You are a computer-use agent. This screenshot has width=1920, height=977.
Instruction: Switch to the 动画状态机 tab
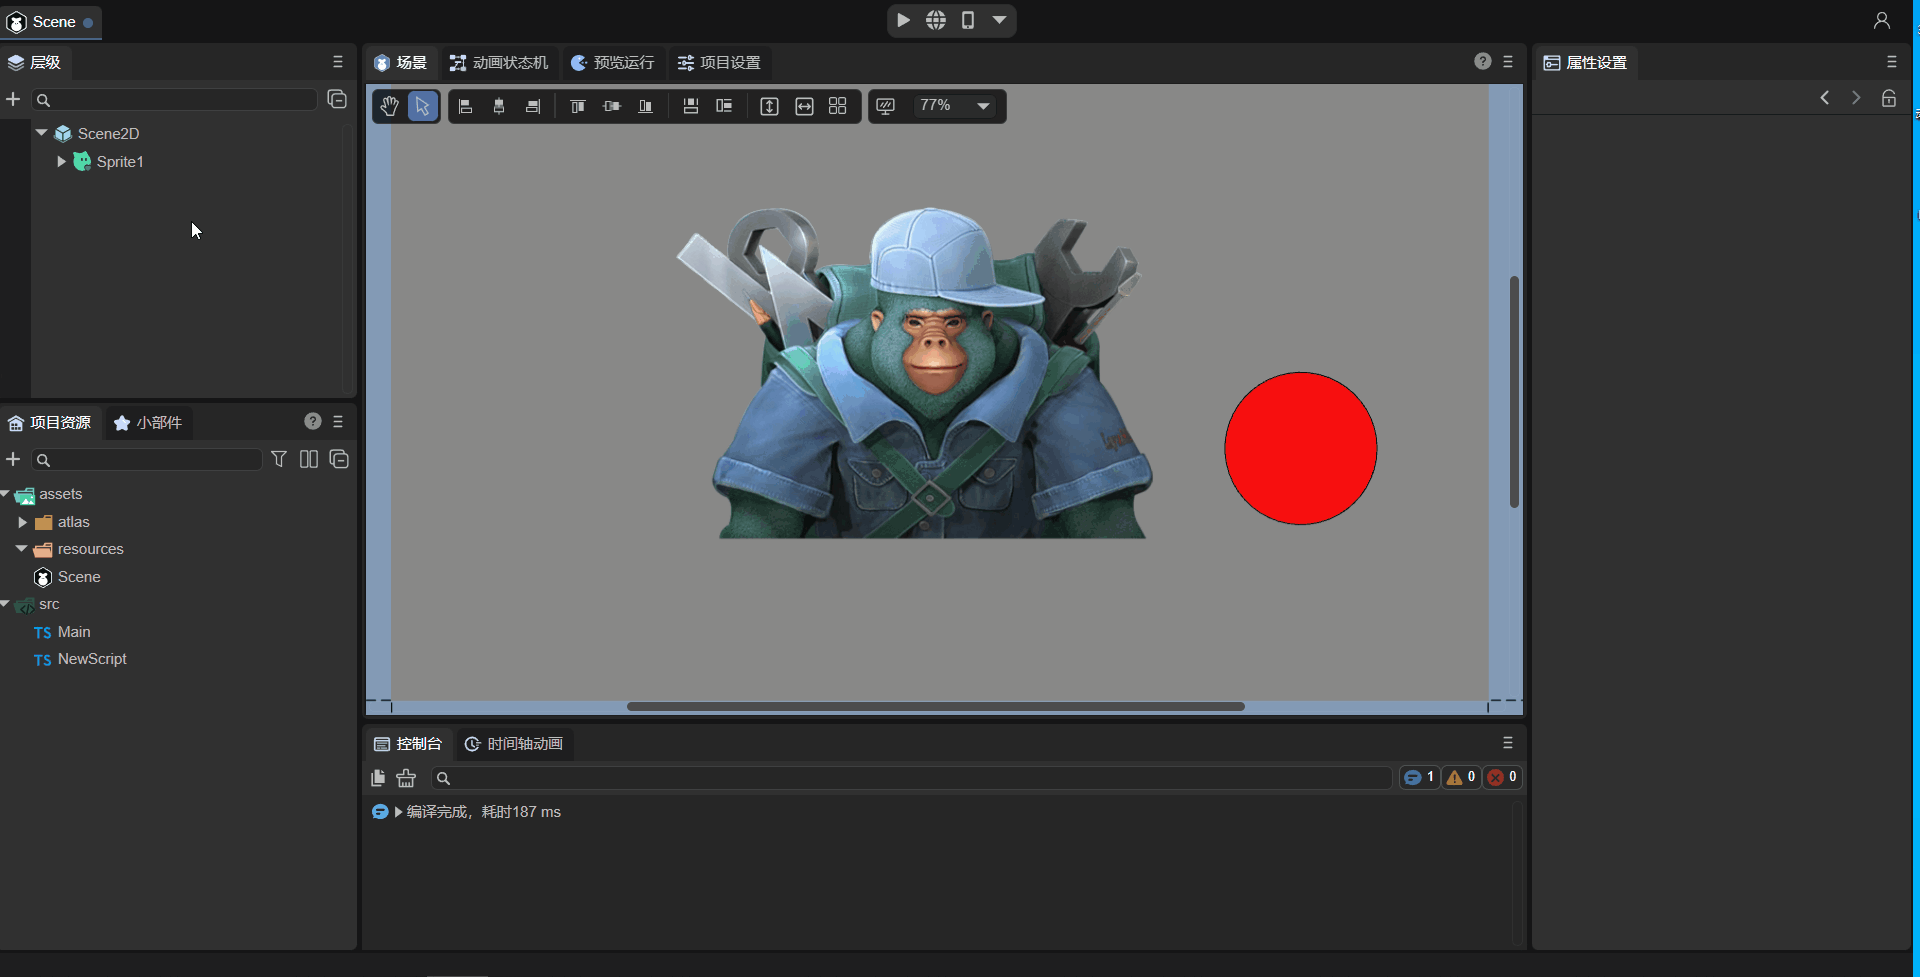(x=499, y=63)
